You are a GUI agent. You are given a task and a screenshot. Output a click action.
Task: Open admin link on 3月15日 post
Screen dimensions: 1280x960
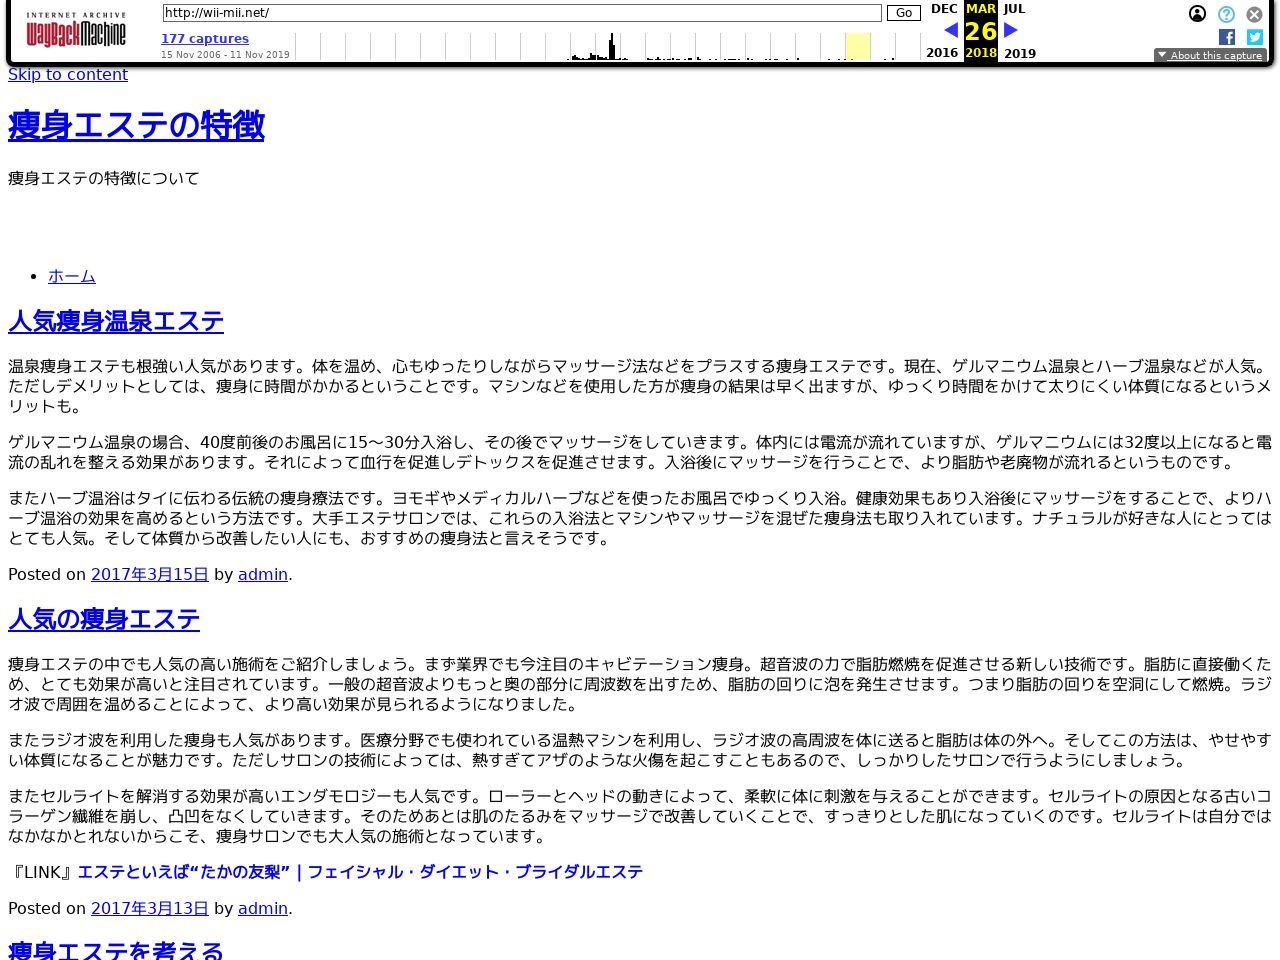tap(263, 574)
